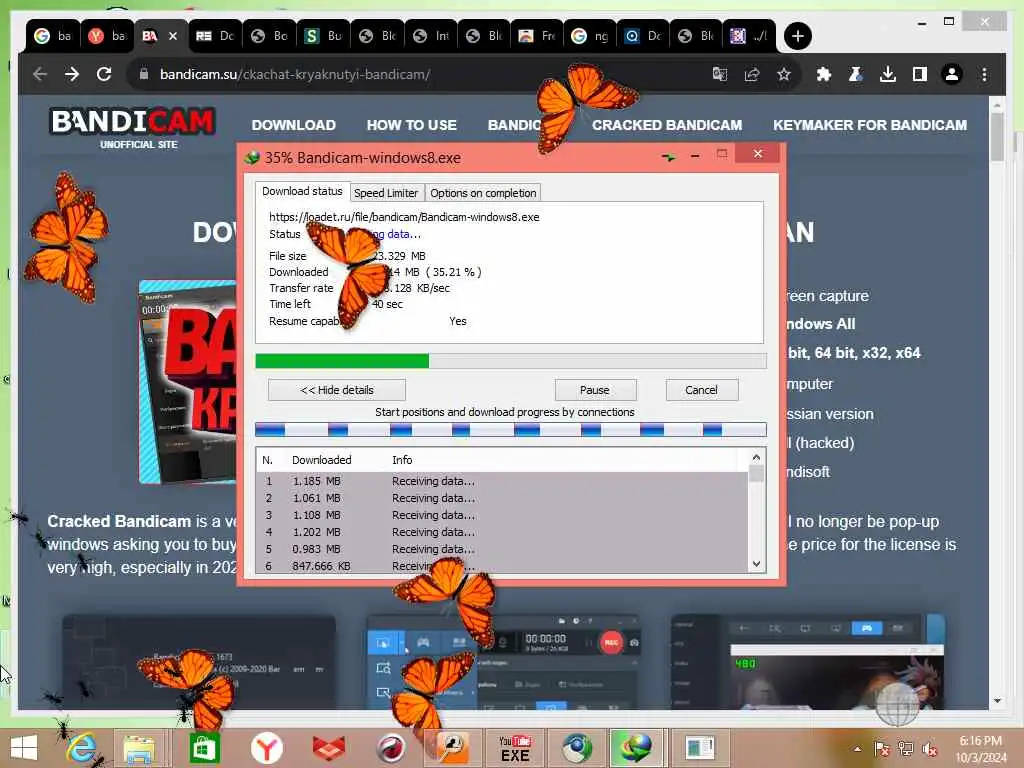
Task: Open the volume tray icon
Action: tap(931, 749)
